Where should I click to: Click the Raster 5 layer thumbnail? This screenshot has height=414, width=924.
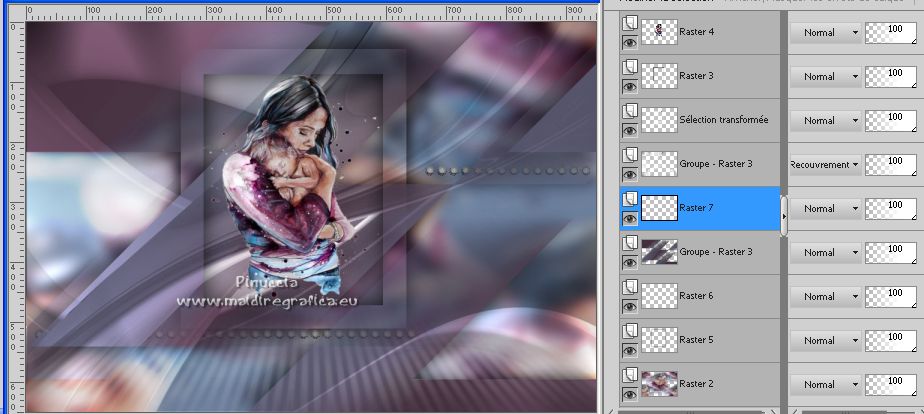pyautogui.click(x=659, y=340)
